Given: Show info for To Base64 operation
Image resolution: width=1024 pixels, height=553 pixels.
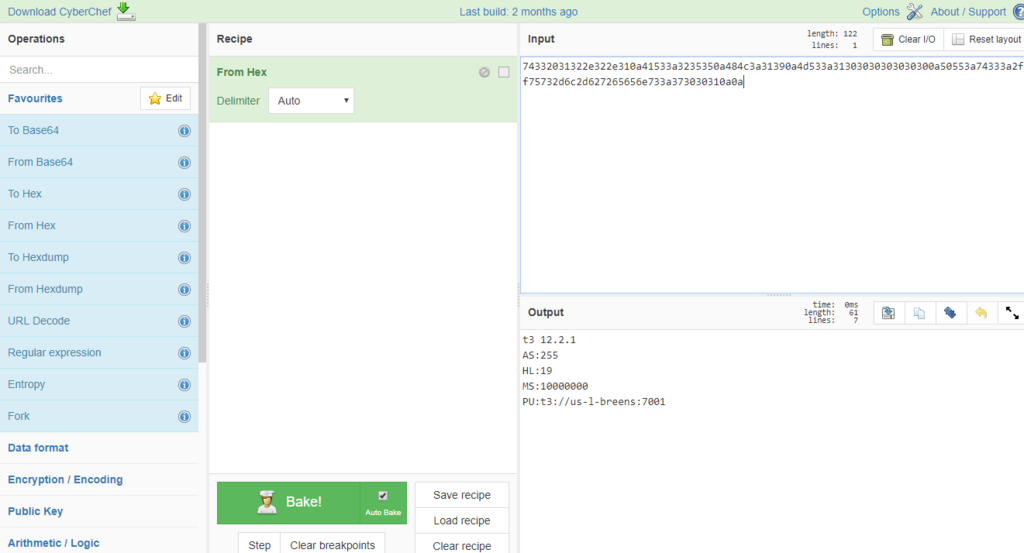Looking at the screenshot, I should pos(184,131).
